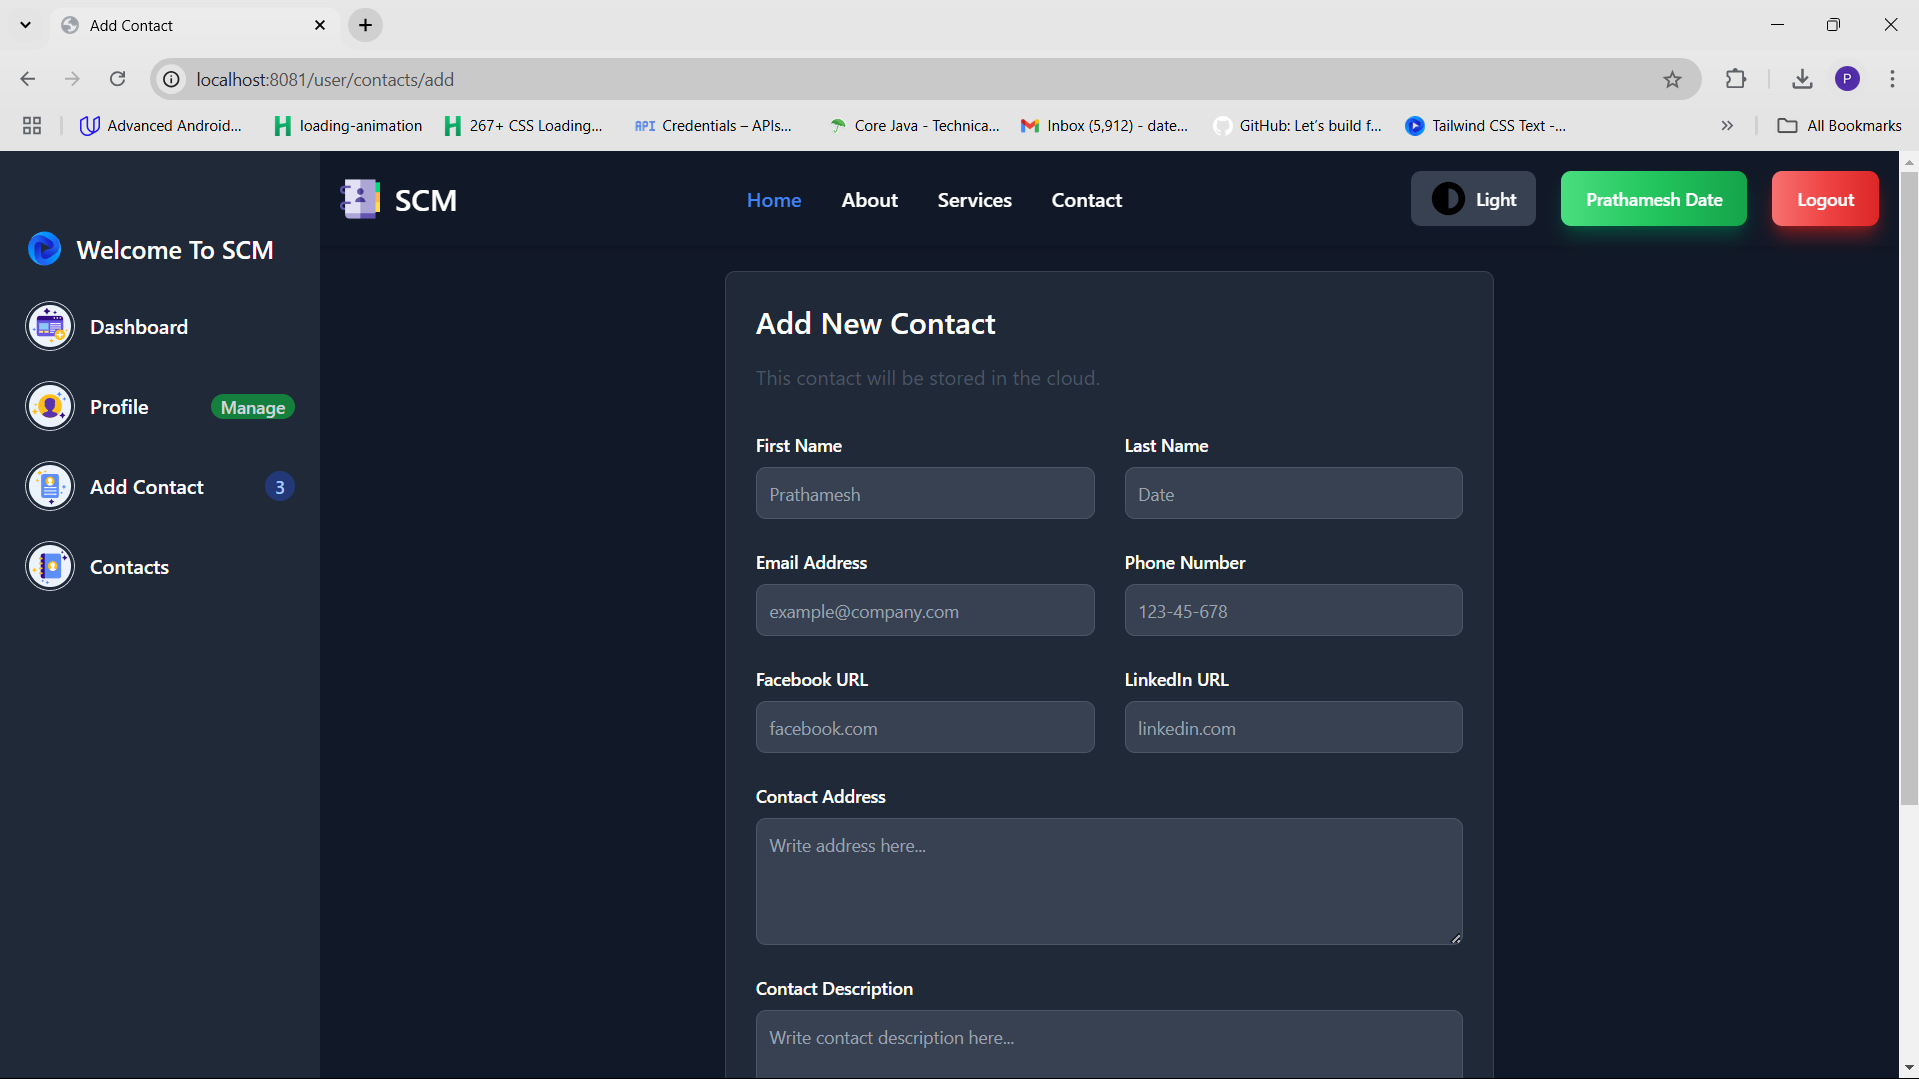Viewport: 1919px width, 1079px height.
Task: Click the Add New Contact heading
Action: [x=875, y=323]
